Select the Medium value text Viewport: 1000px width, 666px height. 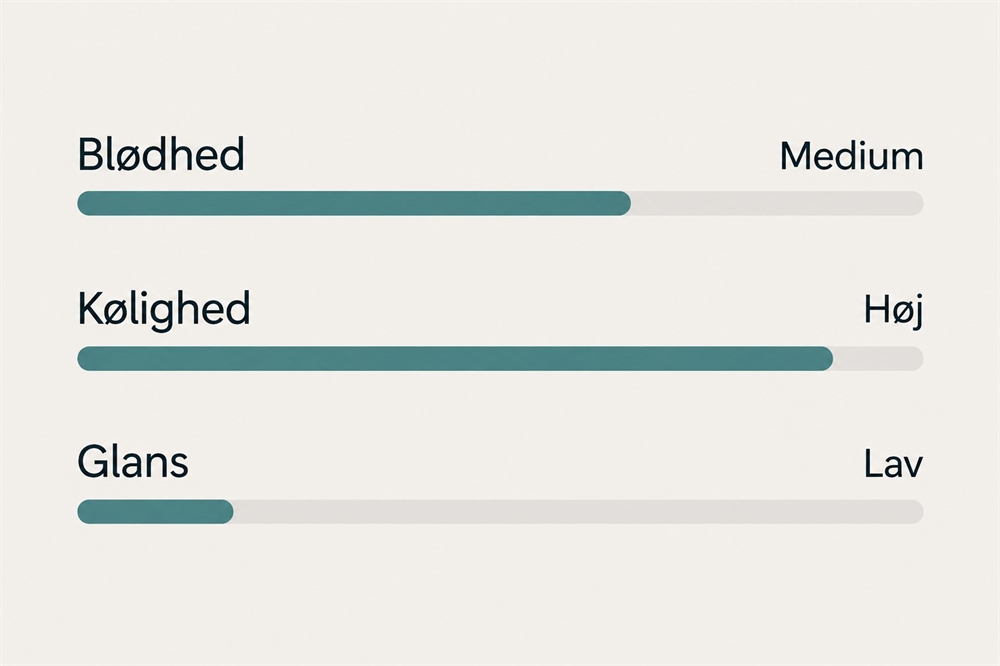coord(851,156)
